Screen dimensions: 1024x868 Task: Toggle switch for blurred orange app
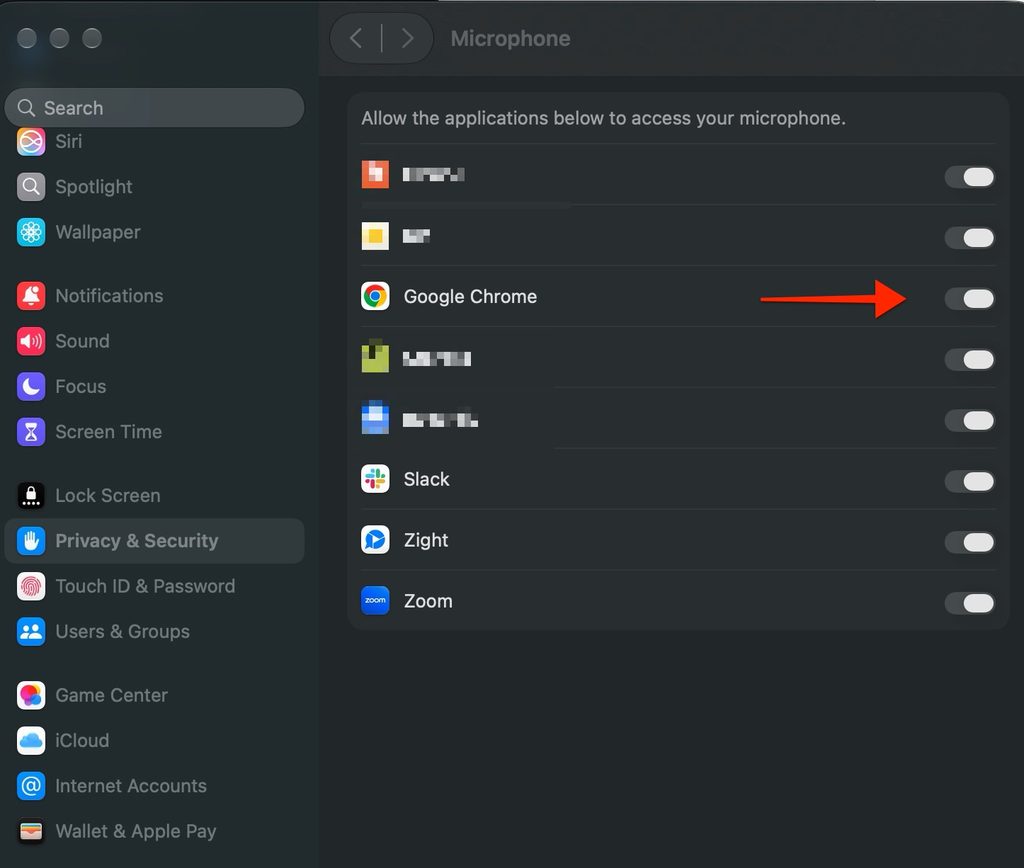coord(970,177)
